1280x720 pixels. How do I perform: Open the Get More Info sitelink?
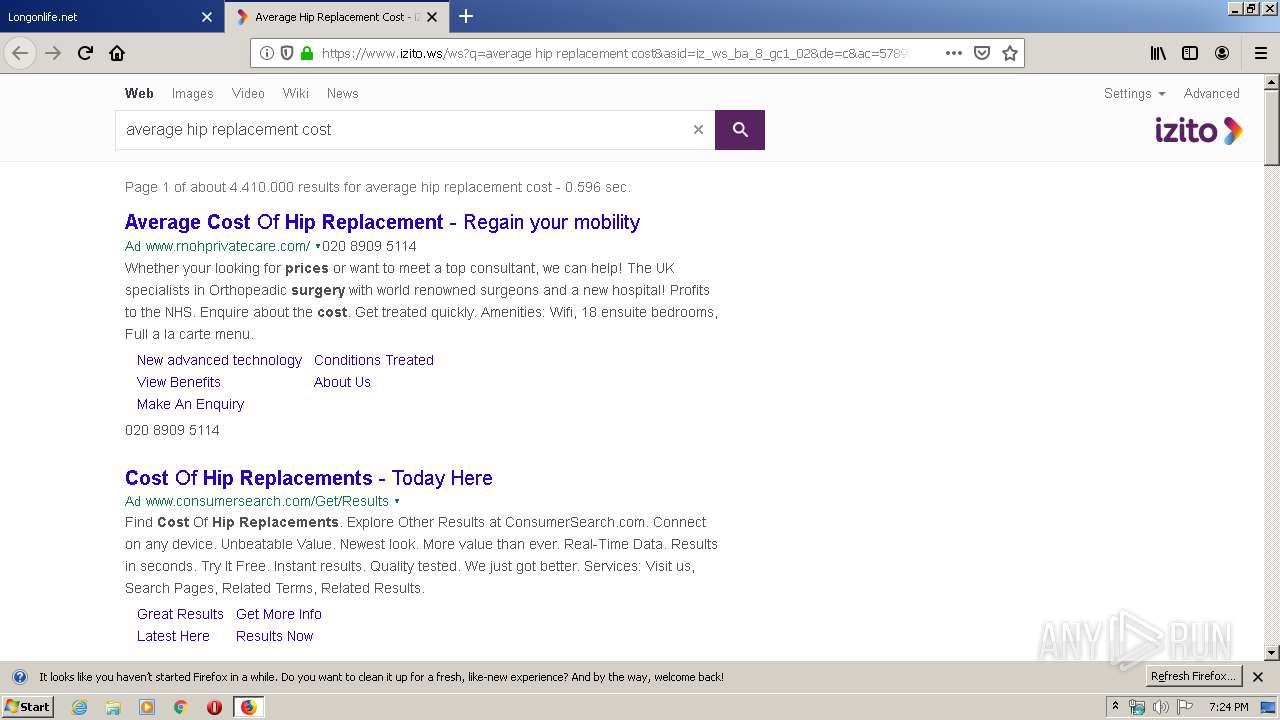click(x=279, y=614)
